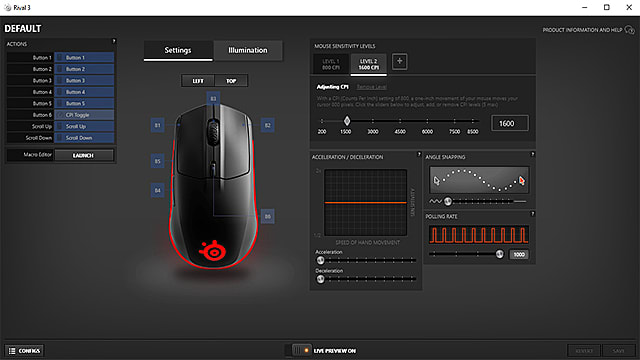Image resolution: width=640 pixels, height=360 pixels.
Task: Click the Adjusting CPI heading
Action: [x=332, y=87]
